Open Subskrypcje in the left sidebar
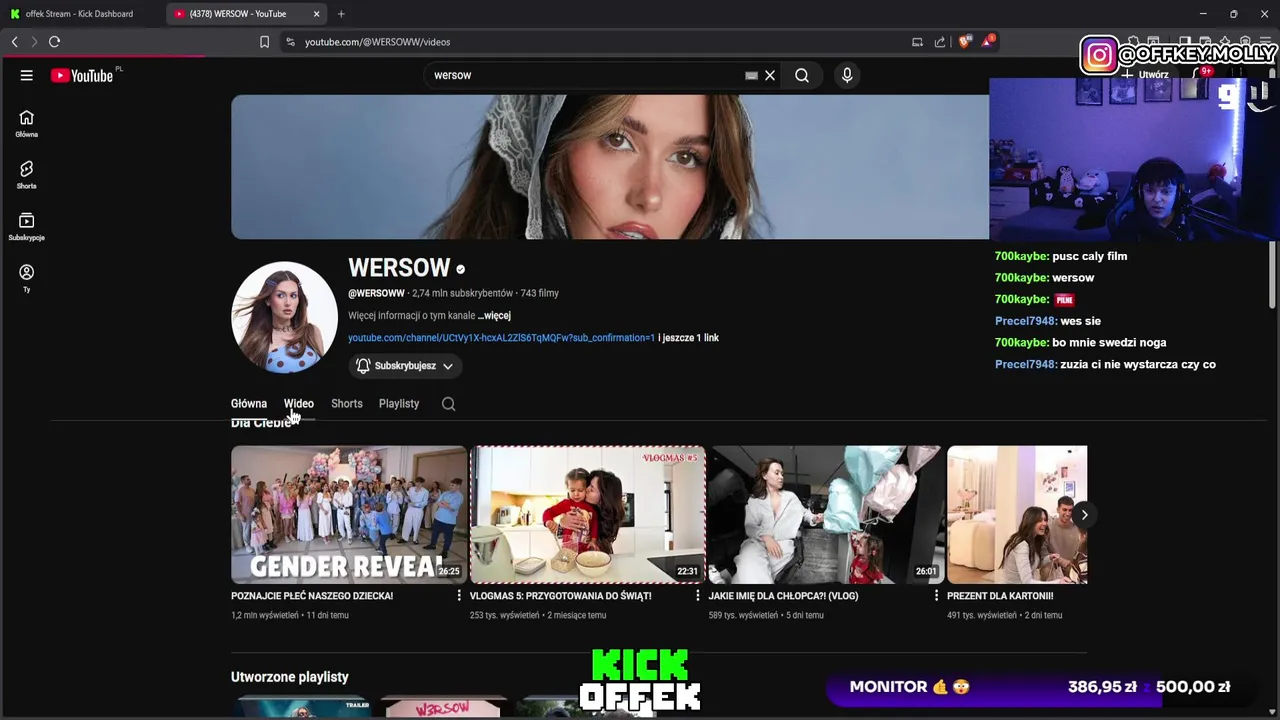This screenshot has height=720, width=1280. click(x=26, y=227)
